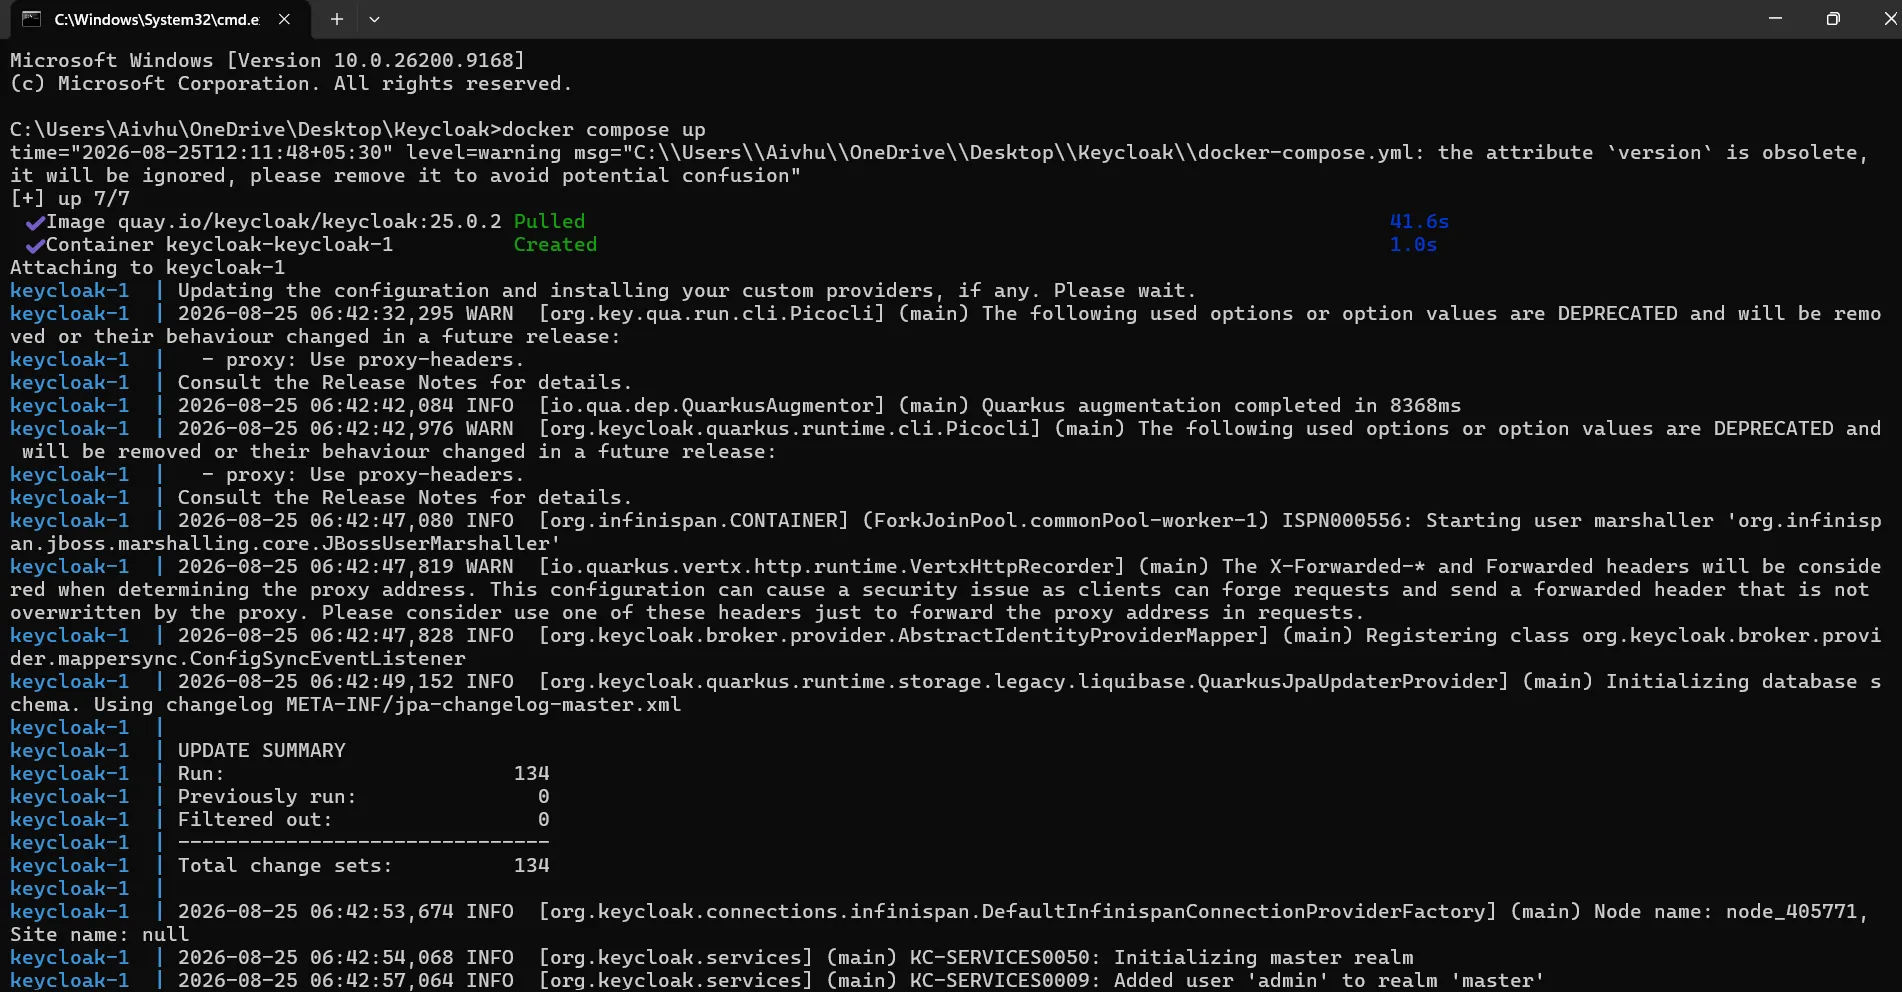Click the image name 'quay.io/keycloak/keycloak:25.0.2'
The image size is (1902, 992).
[309, 221]
